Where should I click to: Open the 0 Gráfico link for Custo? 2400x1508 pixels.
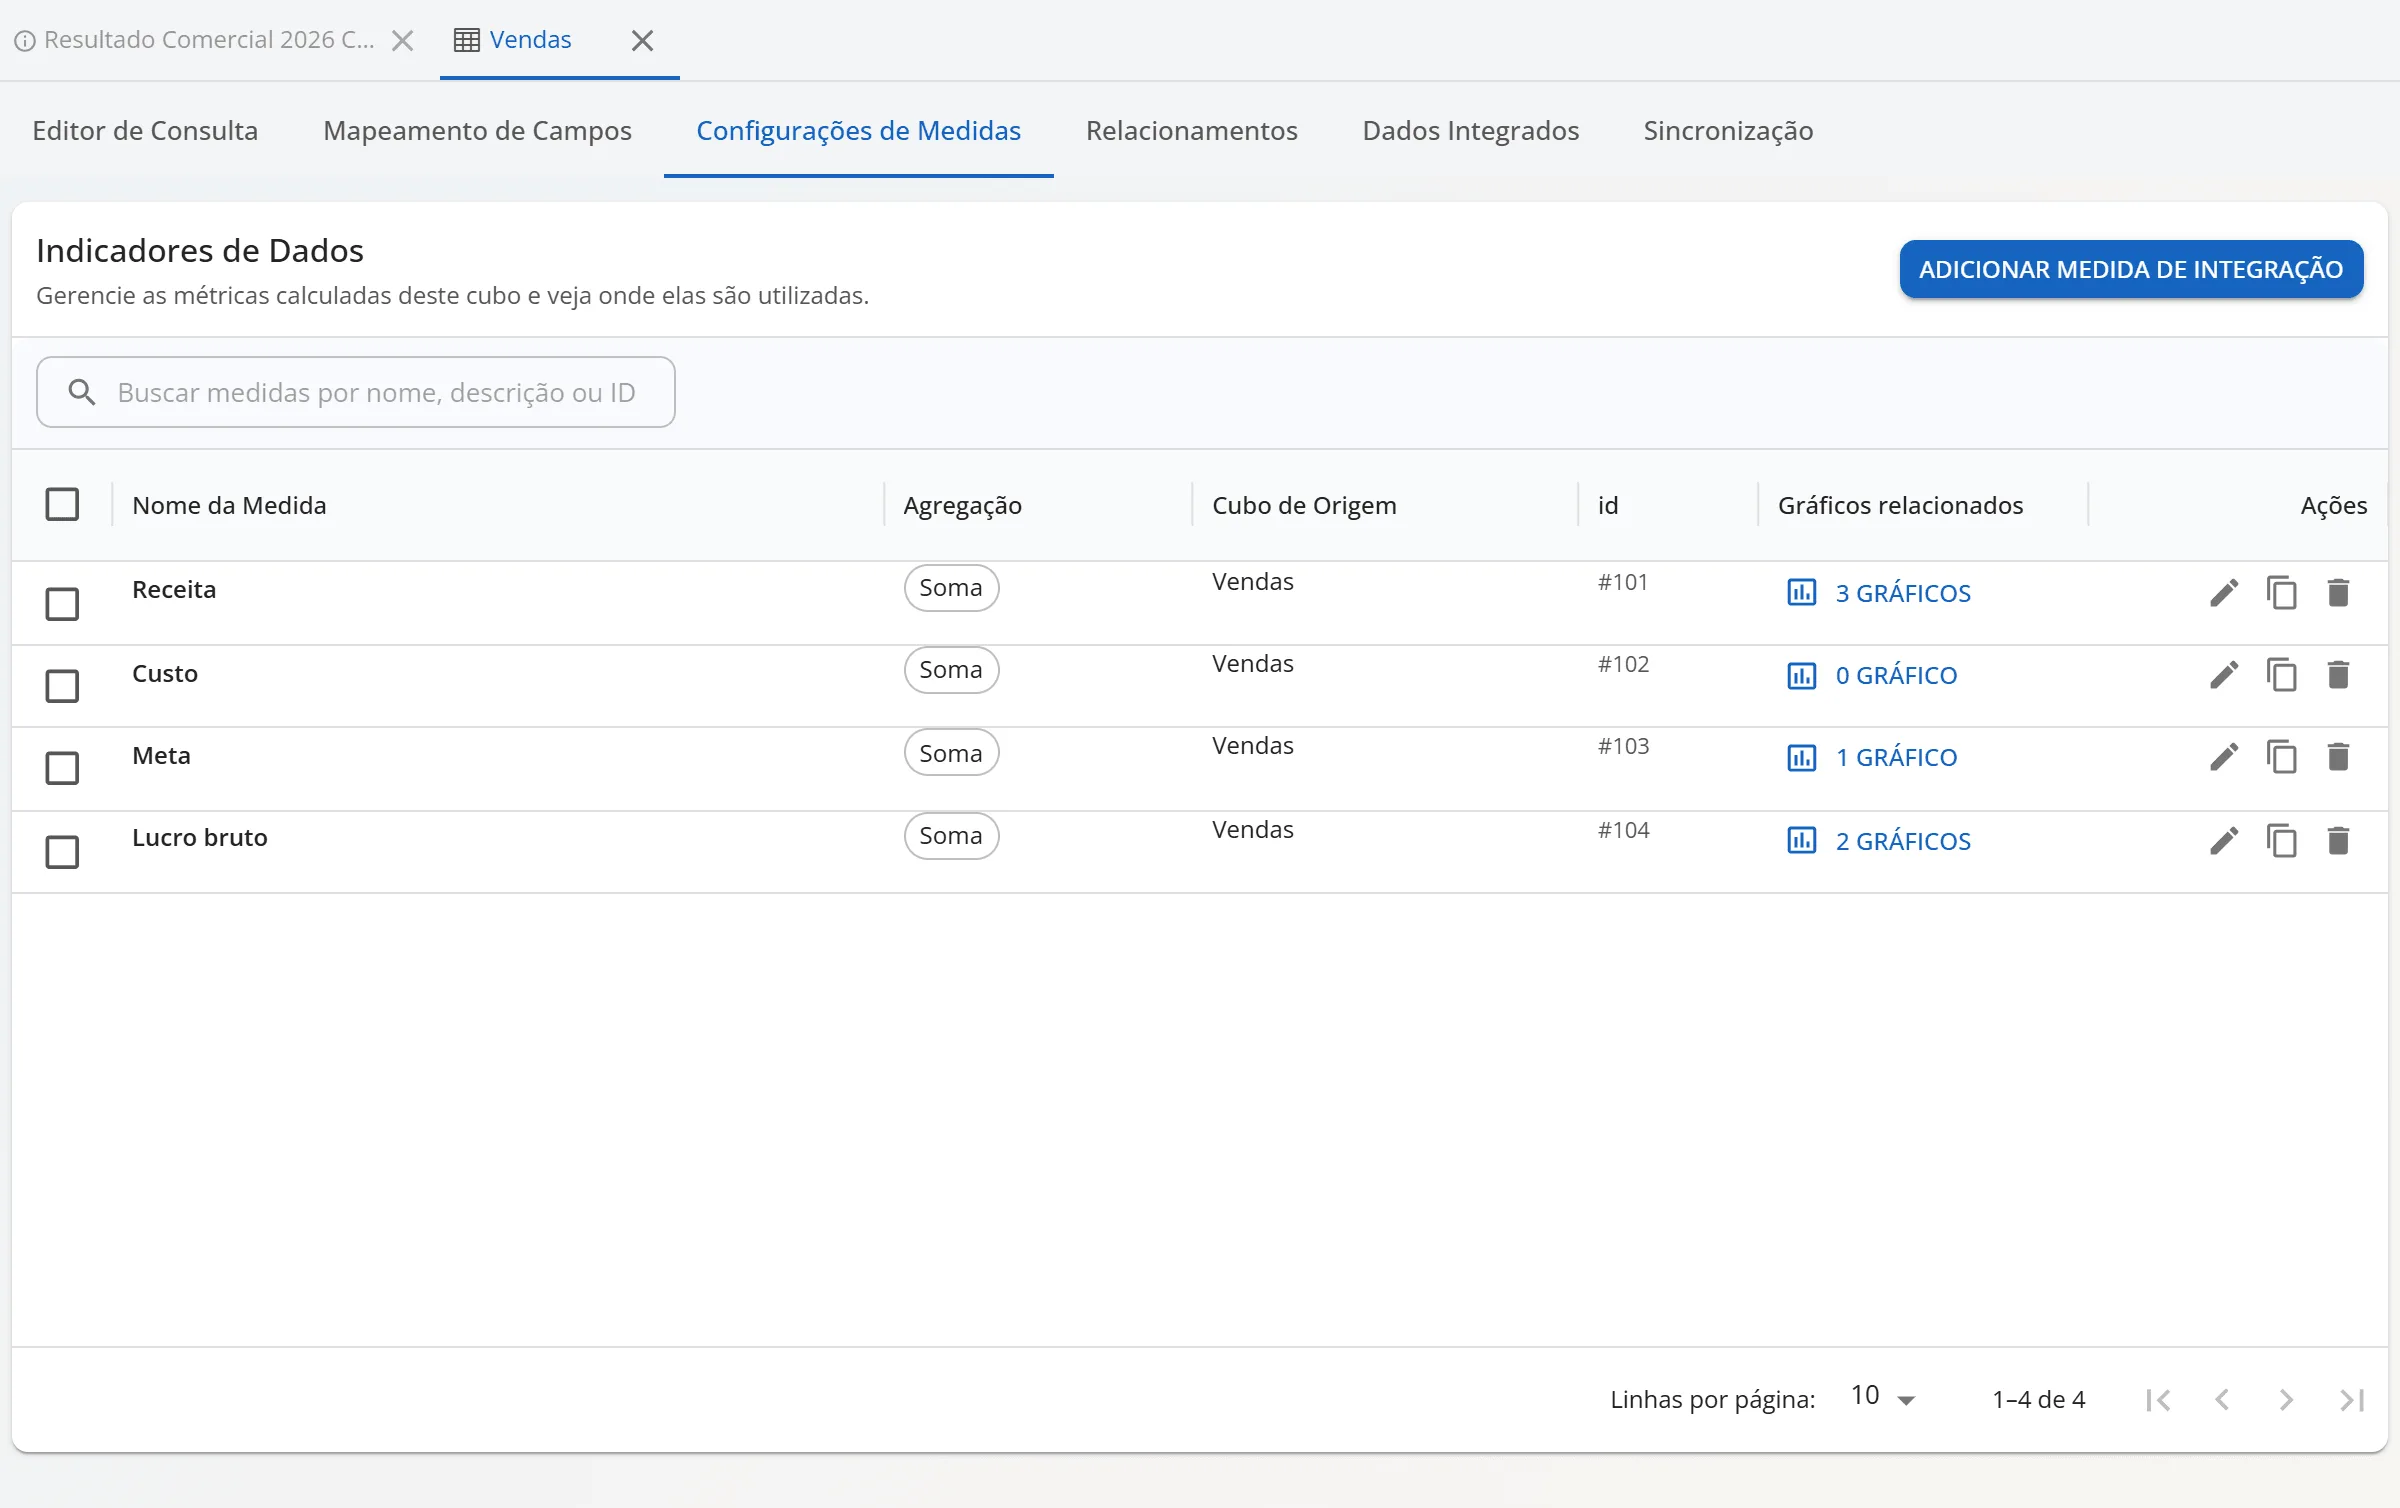(x=1871, y=675)
